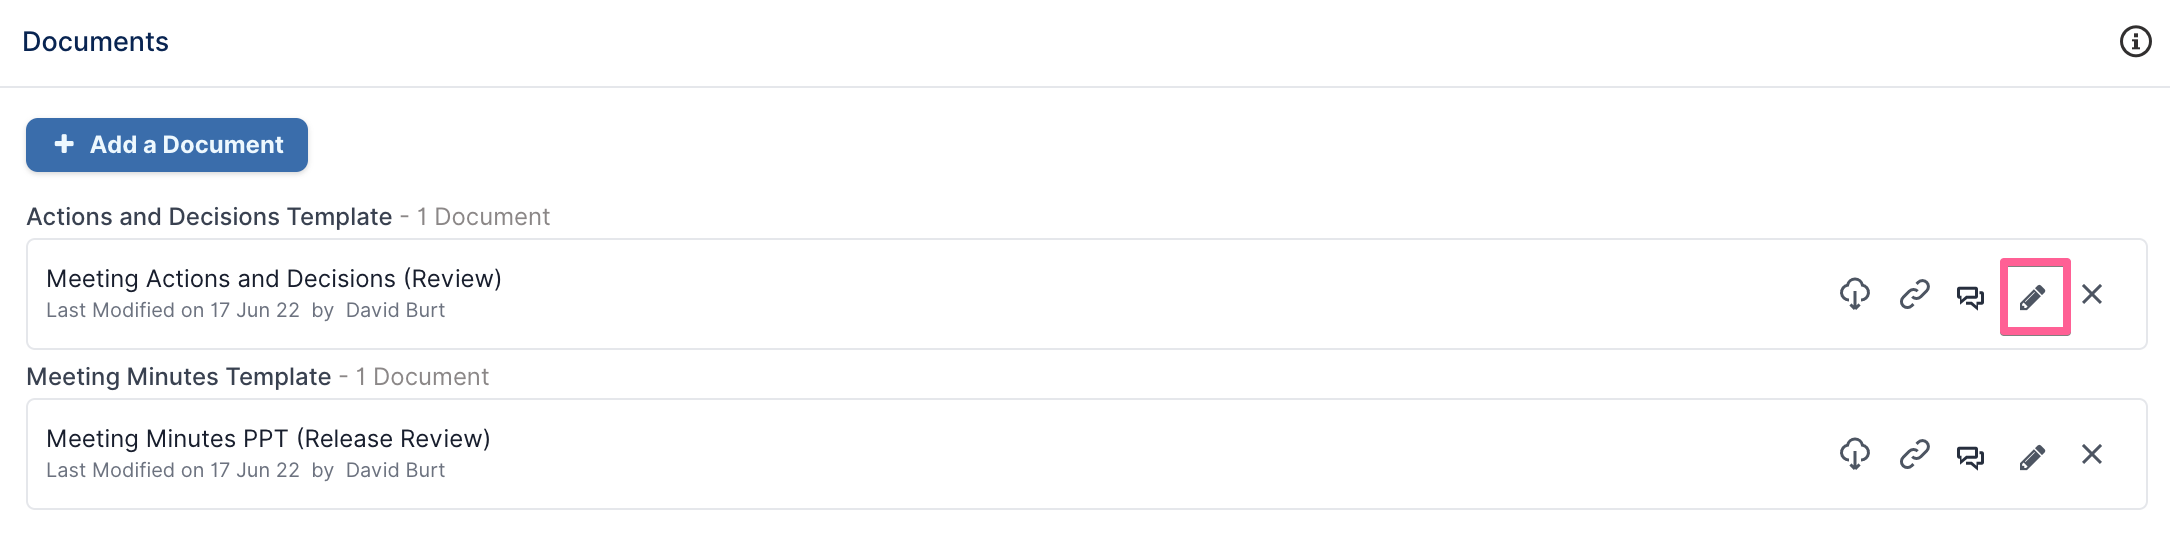Screen dimensions: 2170x550
Task: Click the plus symbol on Add a Document
Action: point(64,144)
